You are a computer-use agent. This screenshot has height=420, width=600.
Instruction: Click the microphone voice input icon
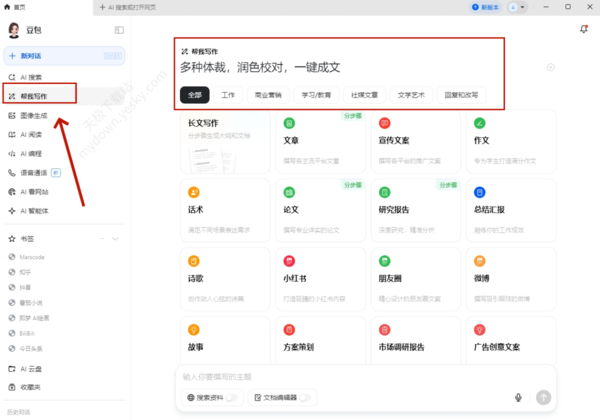tap(518, 397)
